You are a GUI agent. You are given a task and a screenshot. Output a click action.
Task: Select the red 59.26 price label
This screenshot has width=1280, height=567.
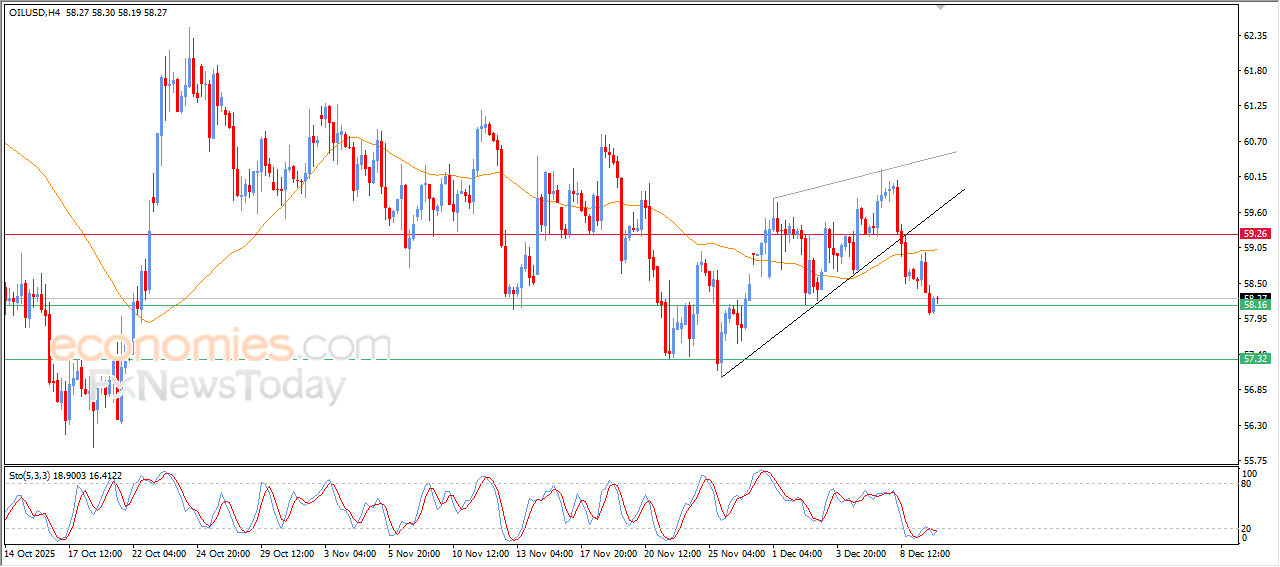coord(1255,234)
